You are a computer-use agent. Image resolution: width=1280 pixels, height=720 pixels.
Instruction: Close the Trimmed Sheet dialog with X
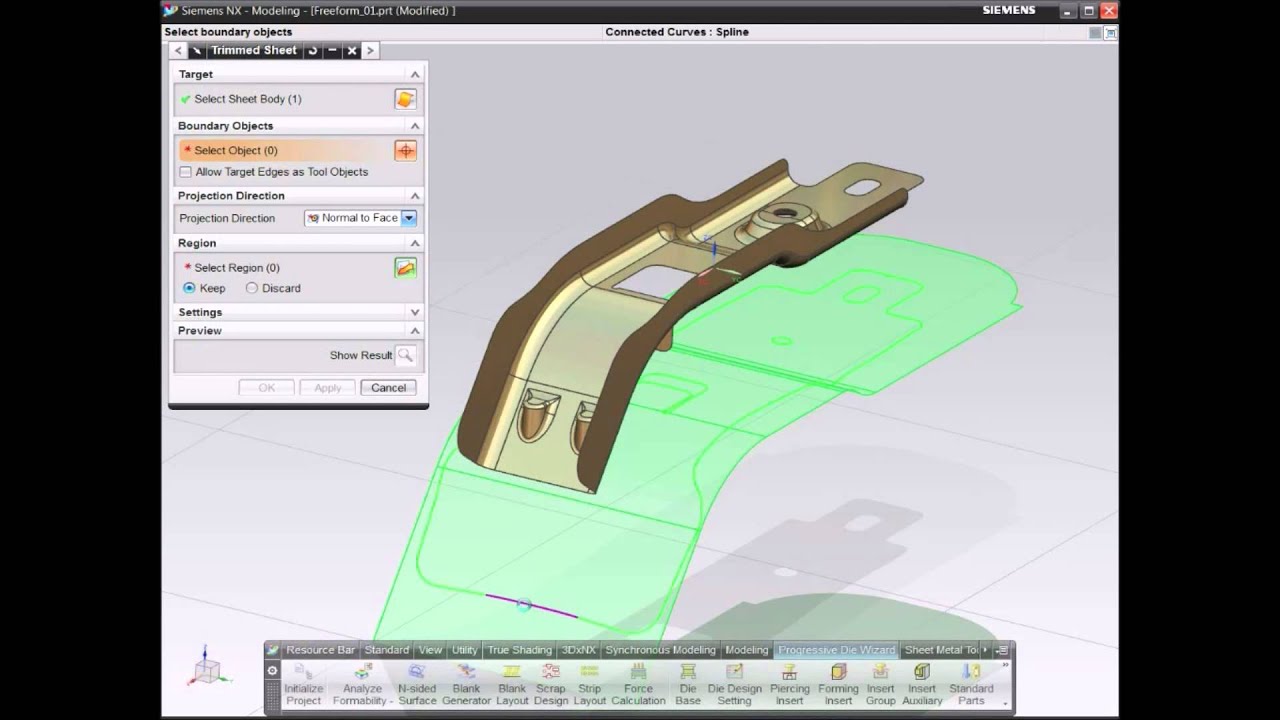(x=351, y=50)
